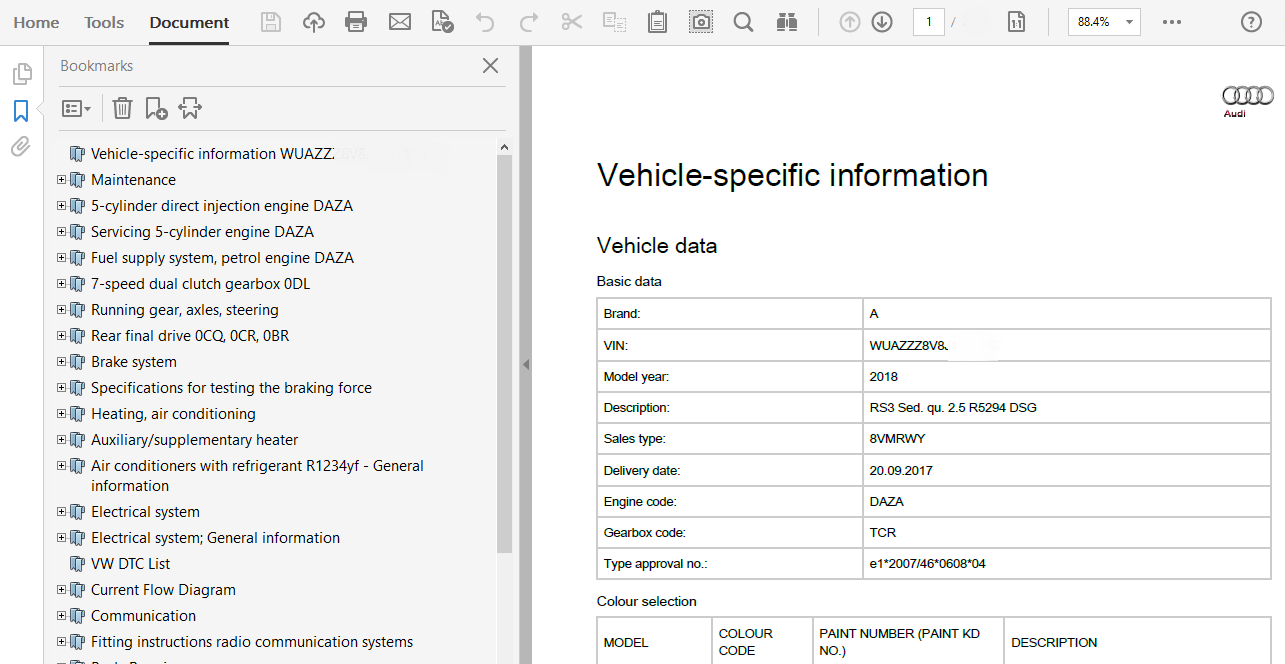Upload file to cloud icon
Viewport: 1285px width, 664px height.
tap(314, 22)
